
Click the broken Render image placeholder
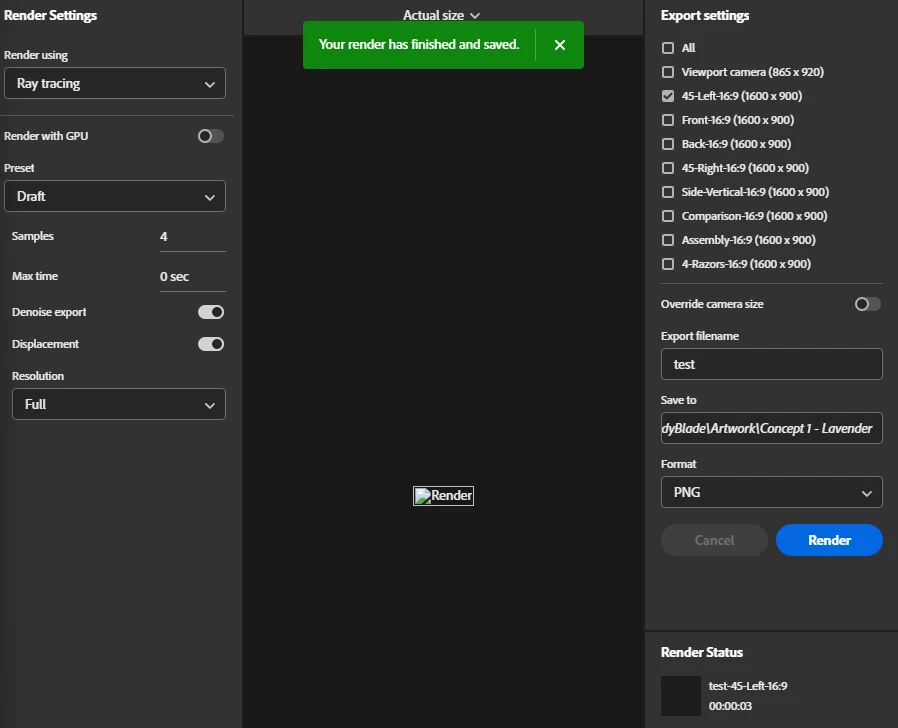tap(443, 496)
